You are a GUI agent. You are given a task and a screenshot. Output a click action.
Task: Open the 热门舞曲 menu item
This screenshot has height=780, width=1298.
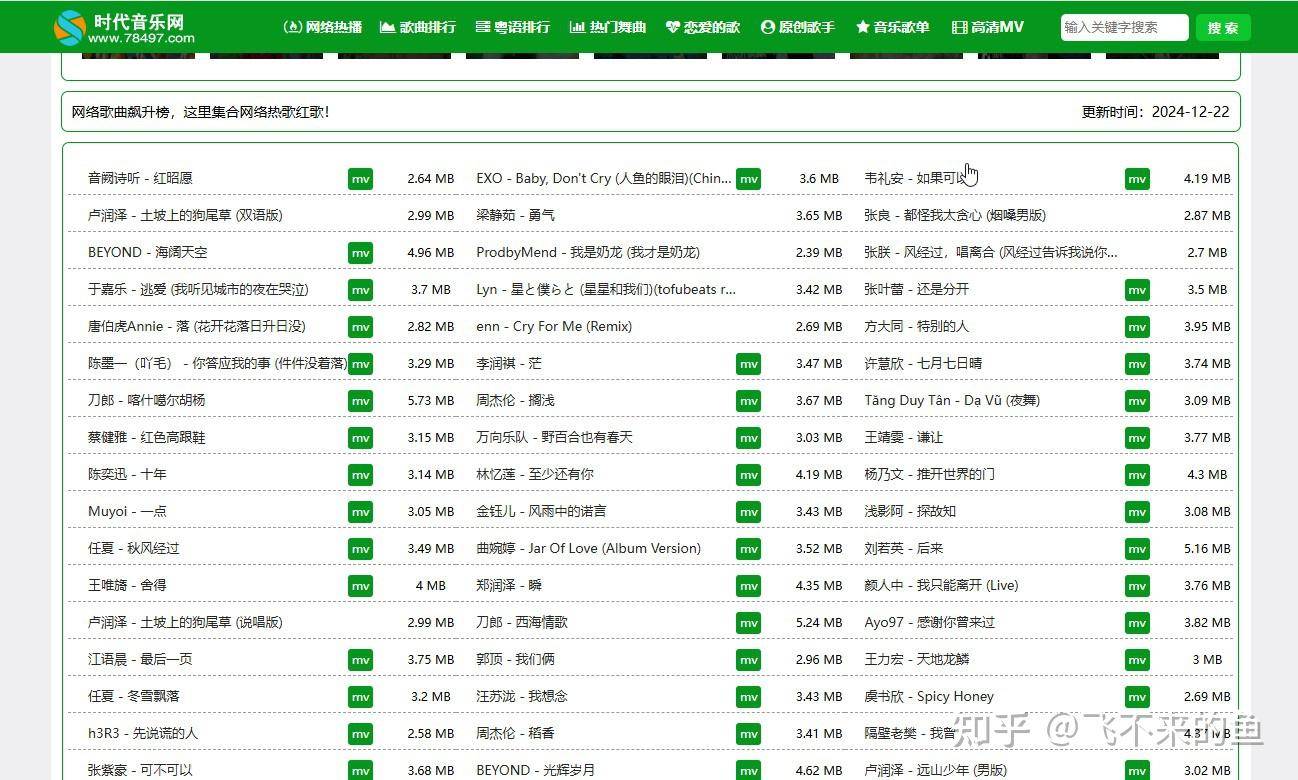(608, 27)
